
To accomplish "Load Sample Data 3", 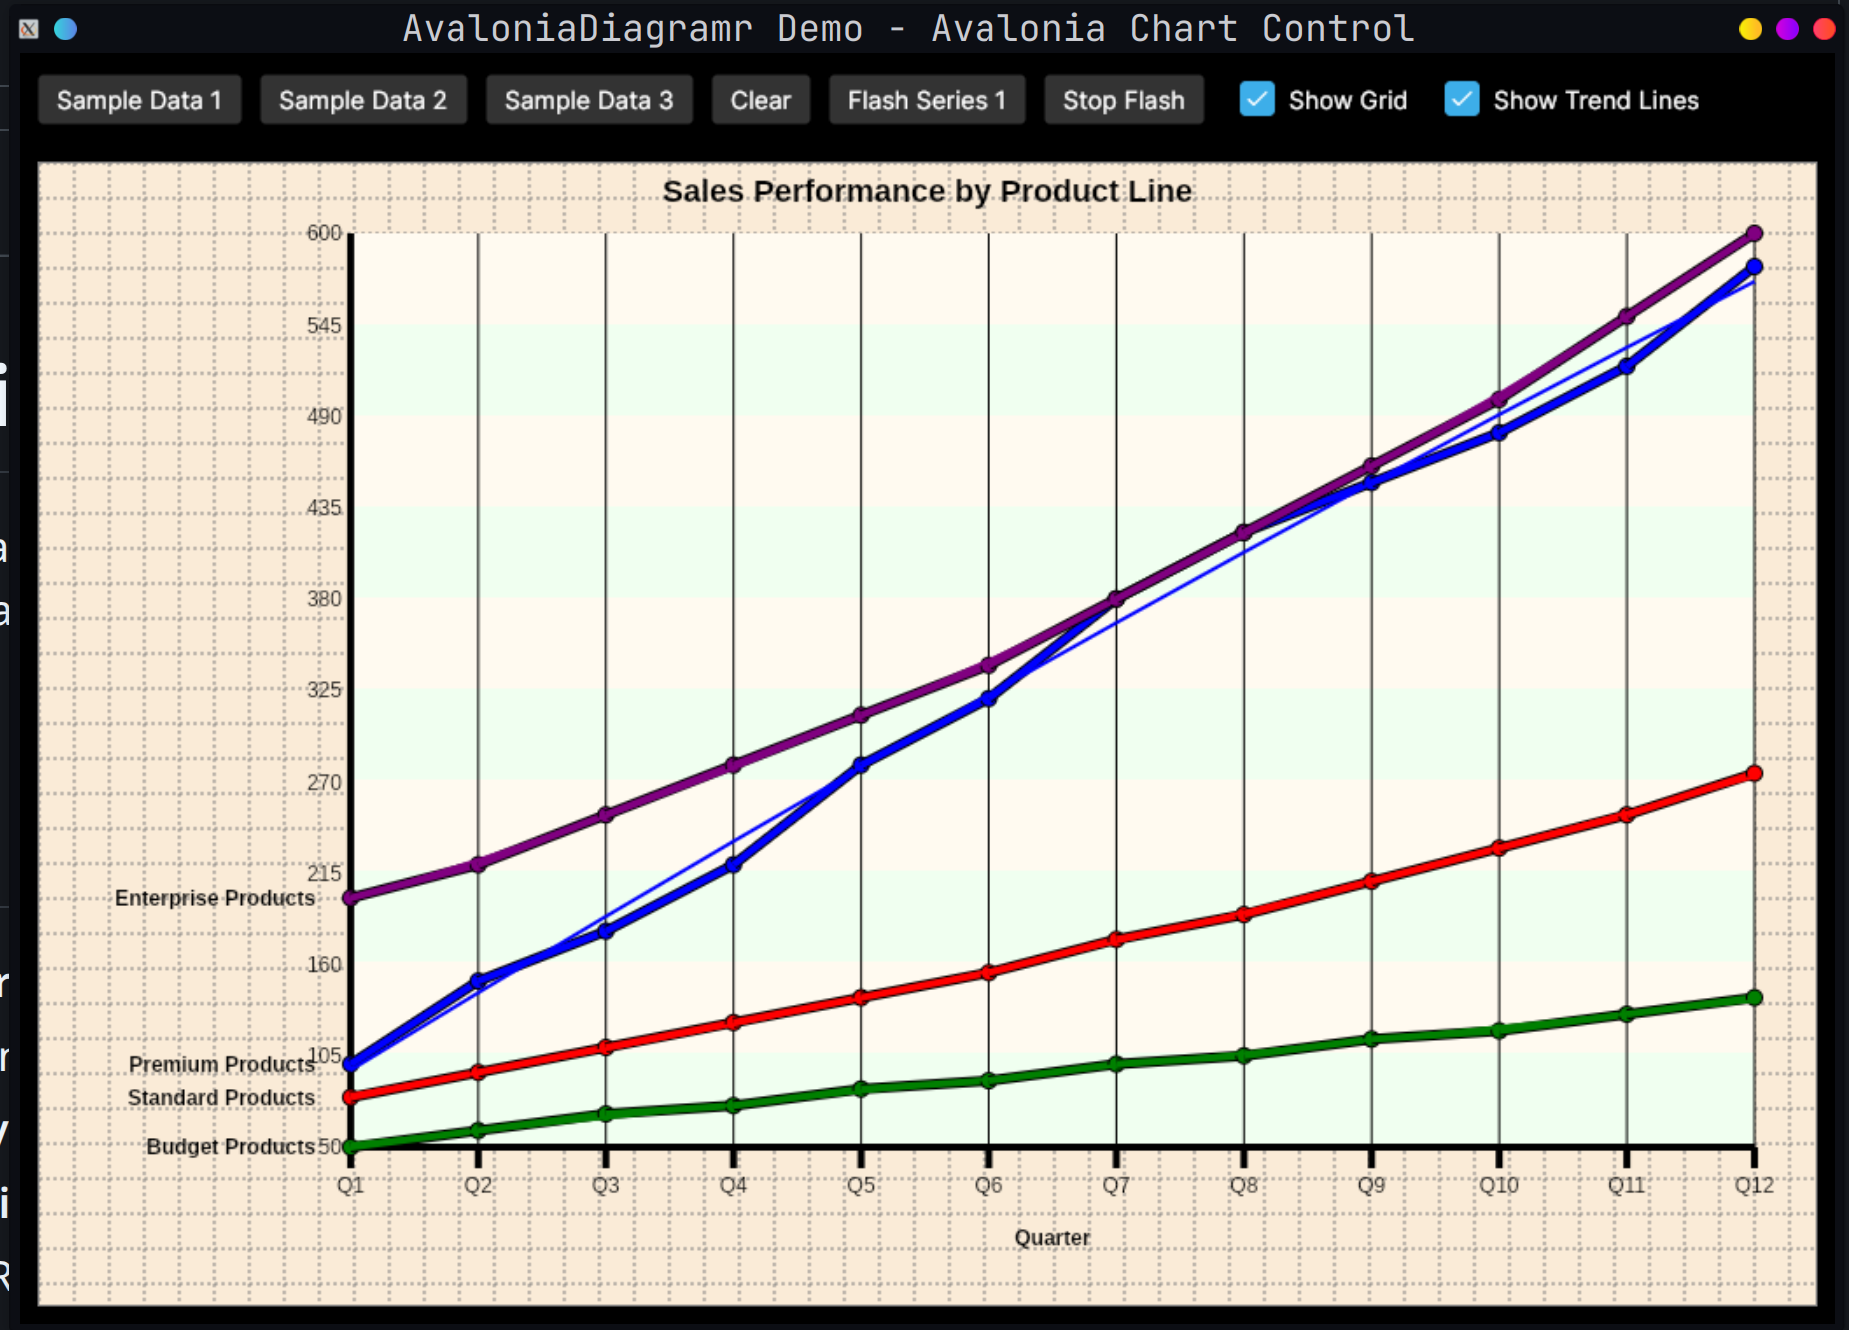I will (589, 100).
